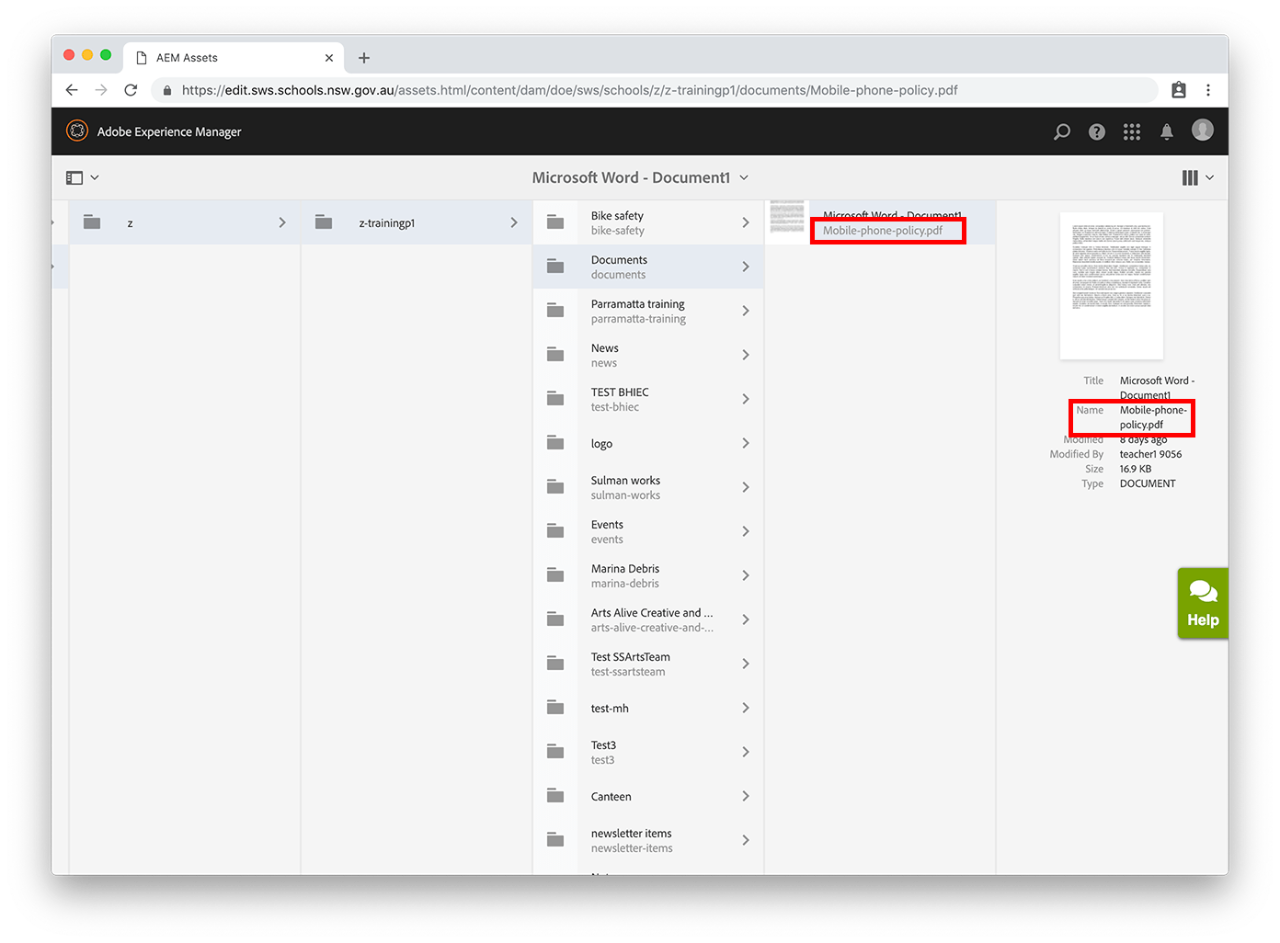The width and height of the screenshot is (1280, 943).
Task: Click the Parramatta training folder icon
Action: coord(555,311)
